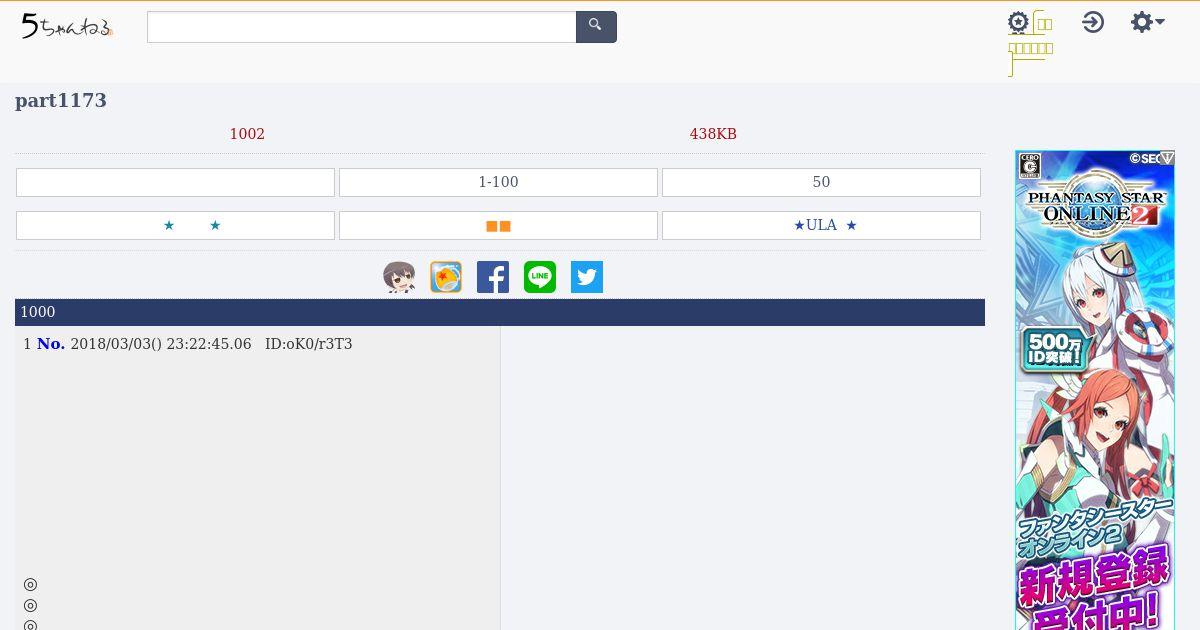Image resolution: width=1200 pixels, height=630 pixels.
Task: Click the 438KB thread size text
Action: pyautogui.click(x=713, y=134)
